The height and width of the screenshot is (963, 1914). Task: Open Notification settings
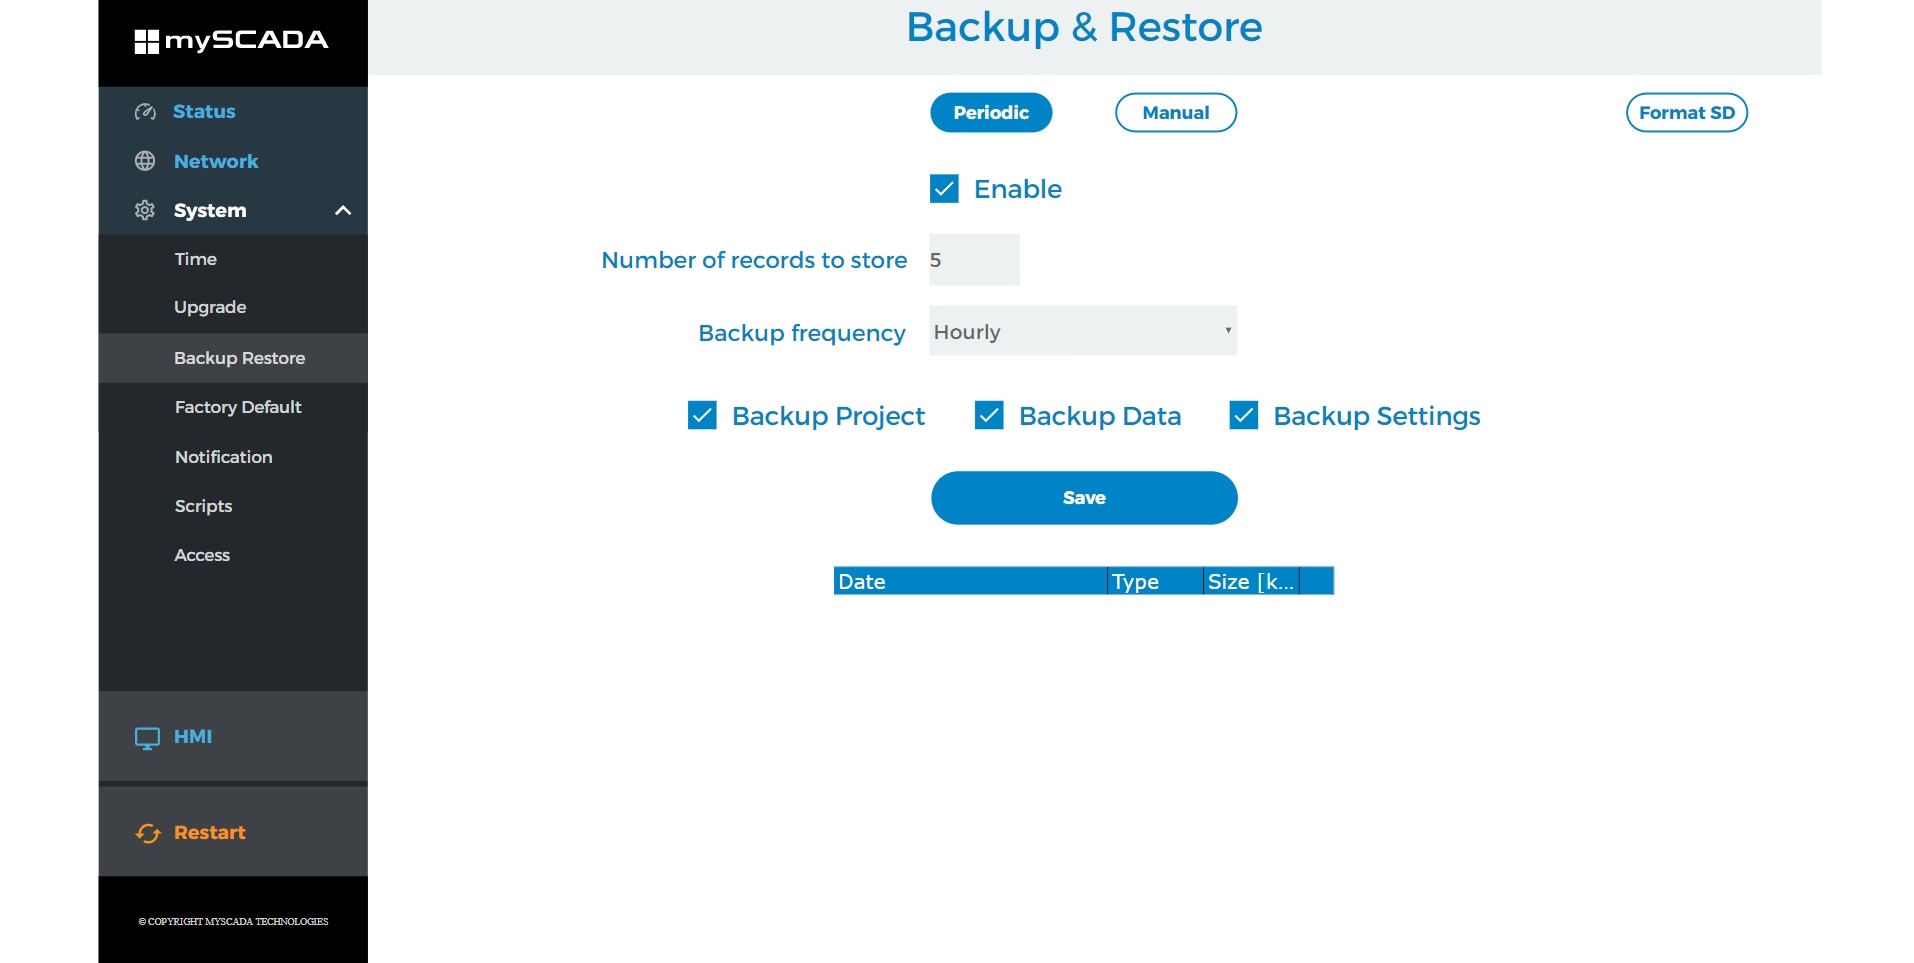tap(224, 457)
